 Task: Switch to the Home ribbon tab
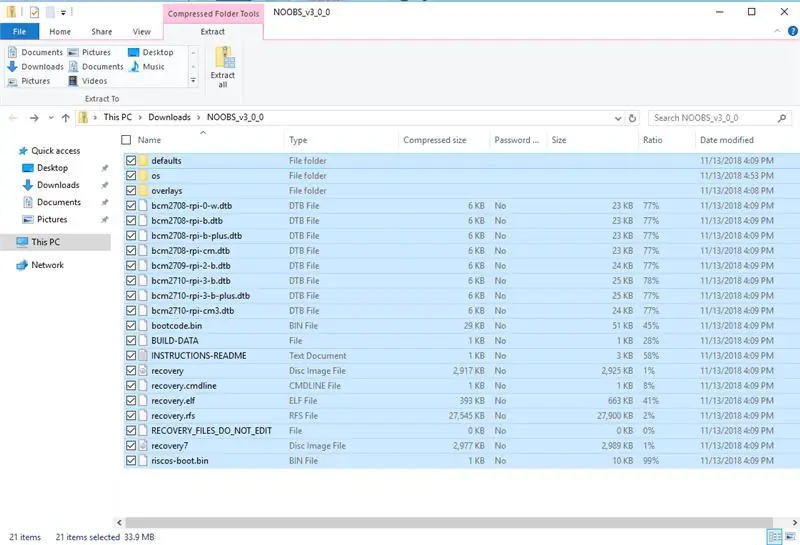(60, 32)
